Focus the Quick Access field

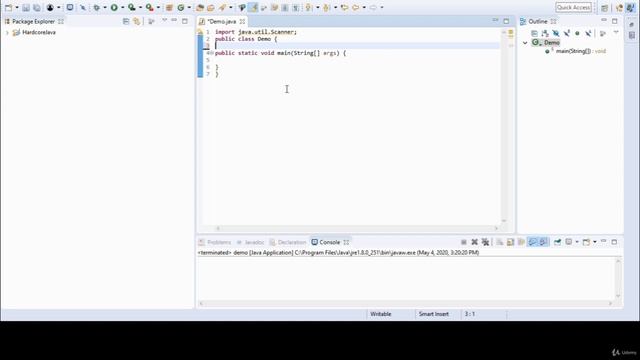(573, 7)
